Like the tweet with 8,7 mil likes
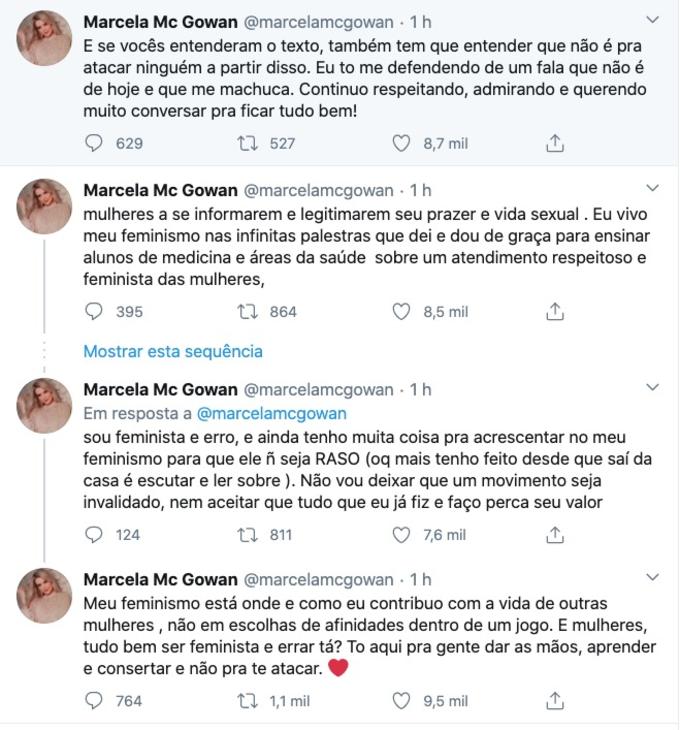 click(401, 143)
